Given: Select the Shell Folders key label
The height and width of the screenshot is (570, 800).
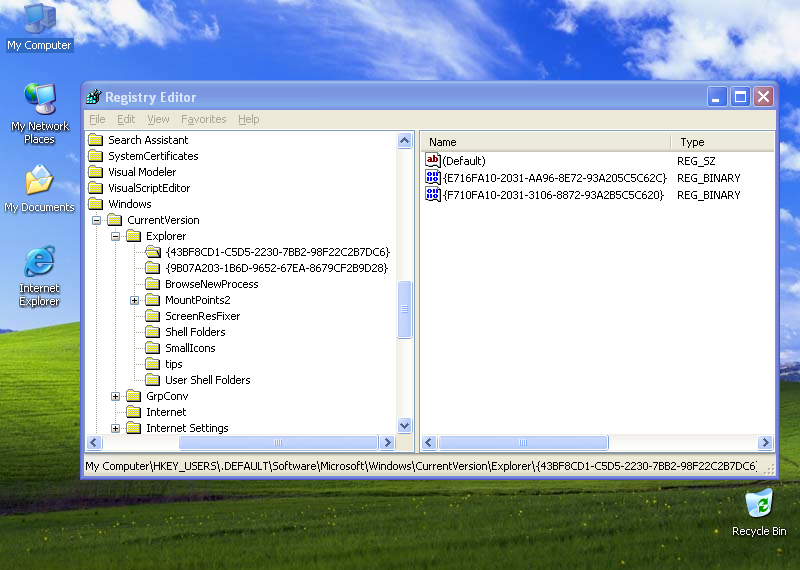Looking at the screenshot, I should (195, 332).
